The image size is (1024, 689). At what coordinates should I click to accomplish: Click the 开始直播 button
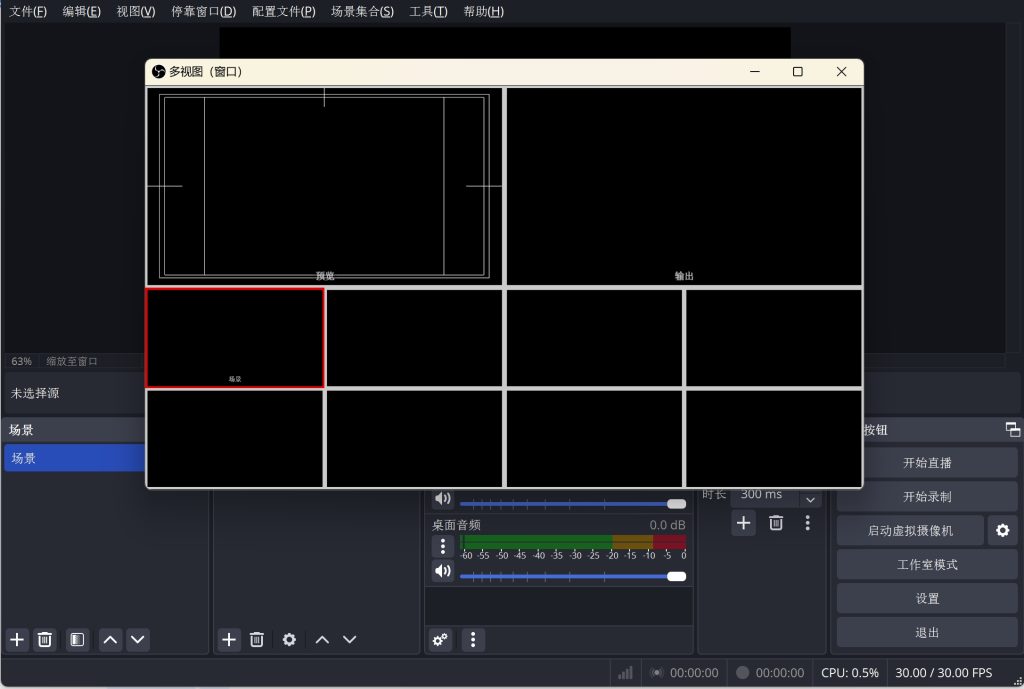click(927, 463)
